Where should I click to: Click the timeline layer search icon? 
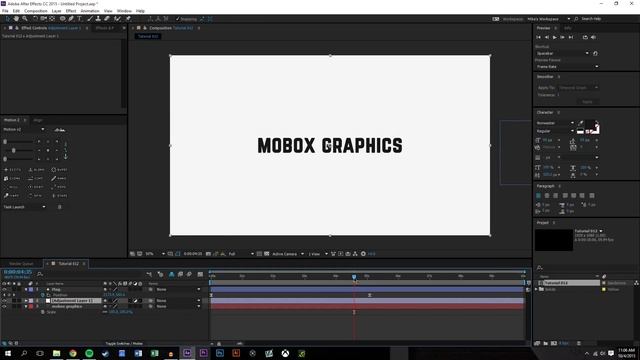(x=40, y=274)
